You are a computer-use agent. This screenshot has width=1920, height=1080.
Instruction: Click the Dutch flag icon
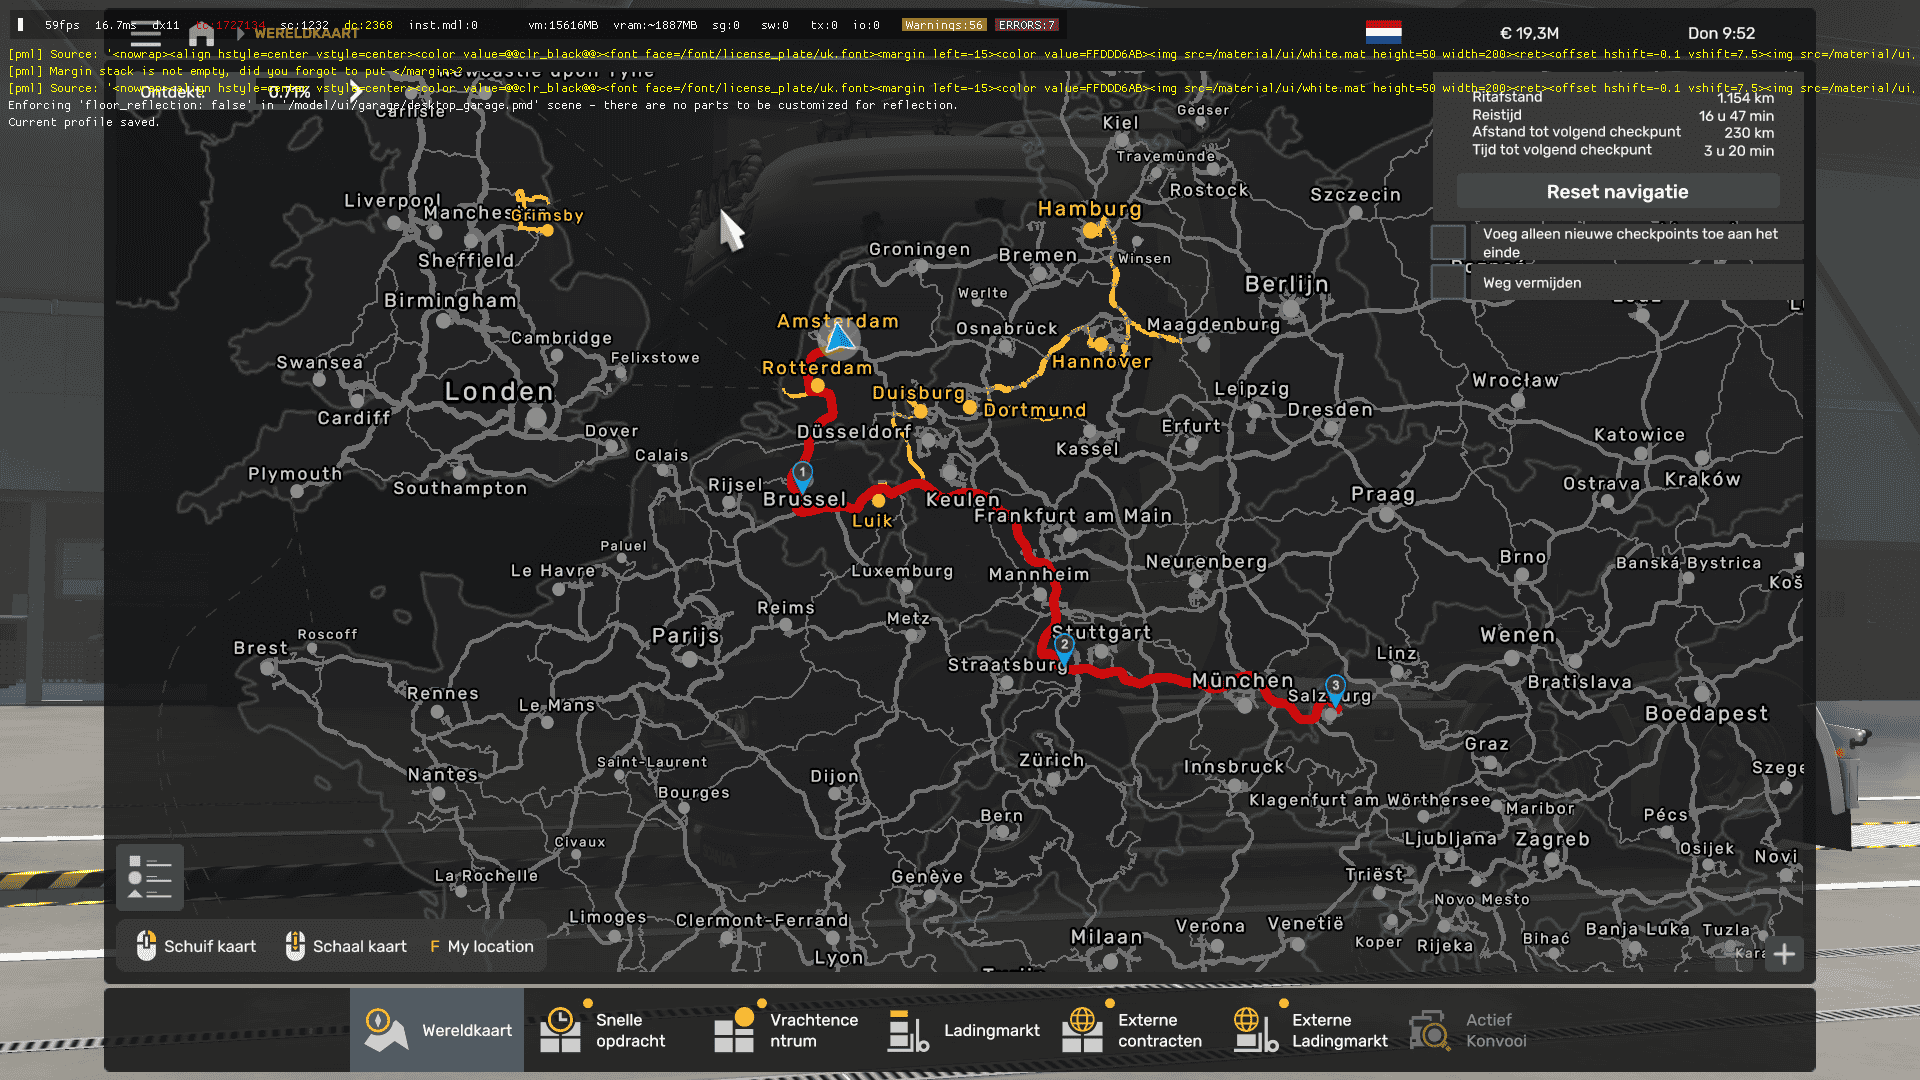point(1383,32)
